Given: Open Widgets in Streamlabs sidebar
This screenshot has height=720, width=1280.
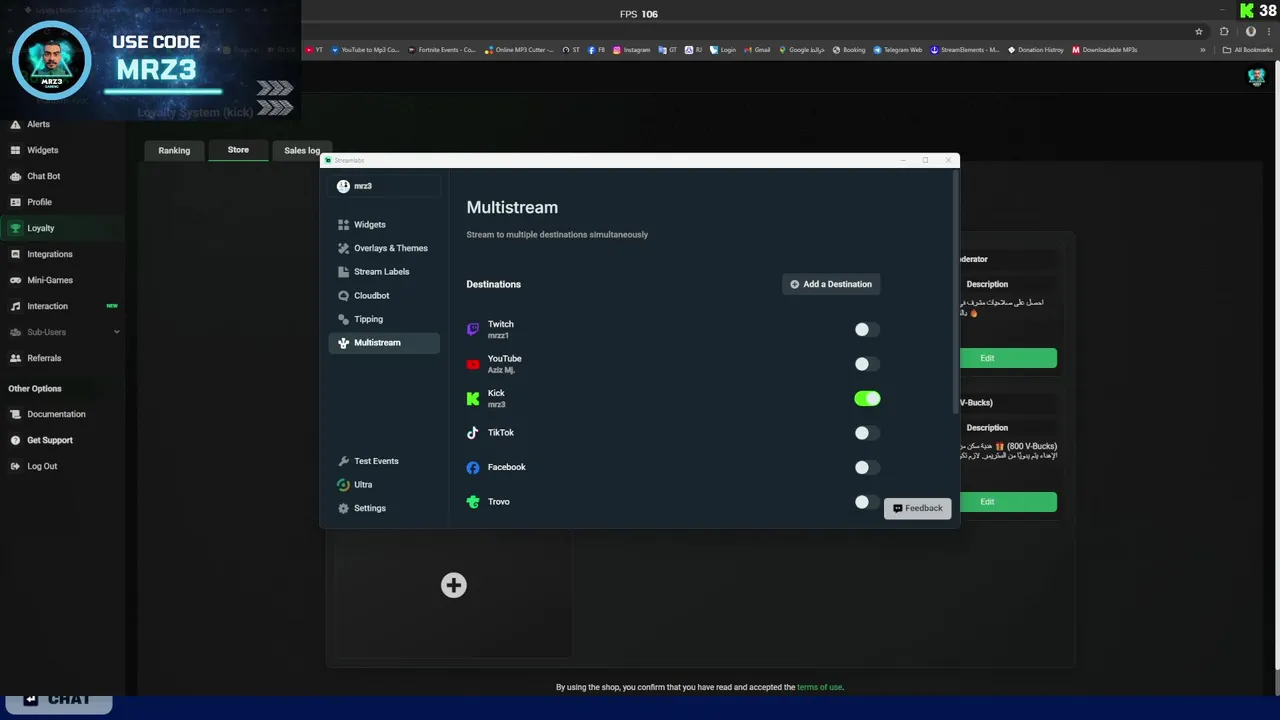Looking at the screenshot, I should coord(383,225).
